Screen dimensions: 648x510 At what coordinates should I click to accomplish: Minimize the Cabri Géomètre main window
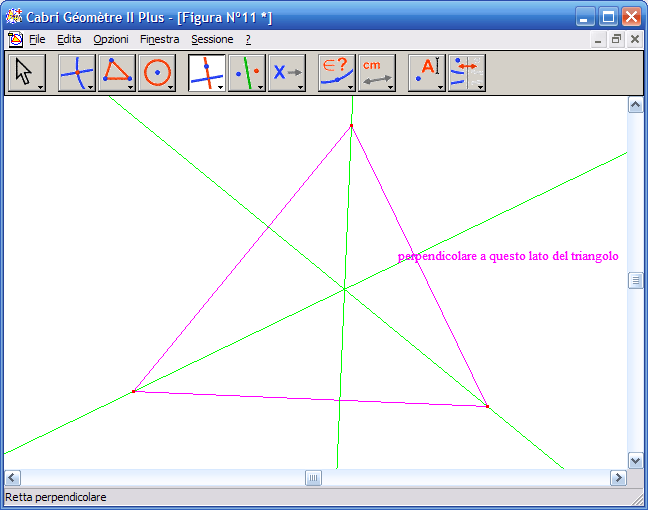[x=585, y=17]
